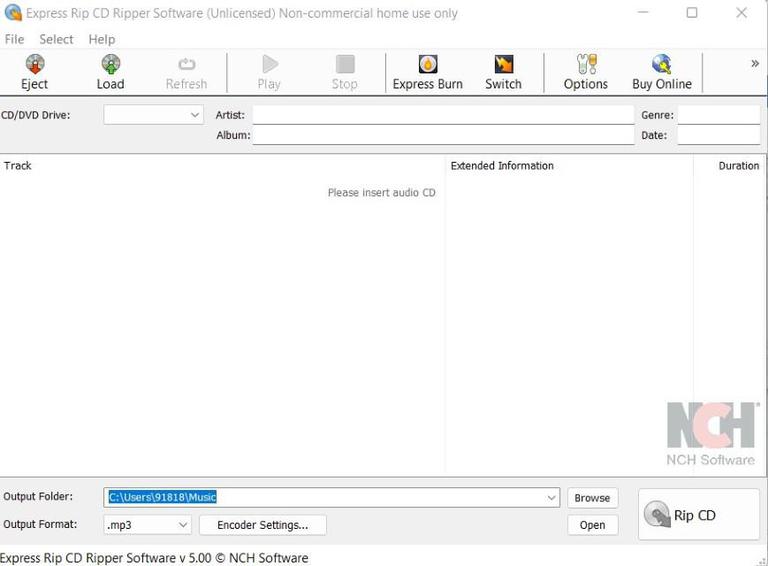Click the Artist input field
Screen dimensions: 768x566
pos(443,115)
